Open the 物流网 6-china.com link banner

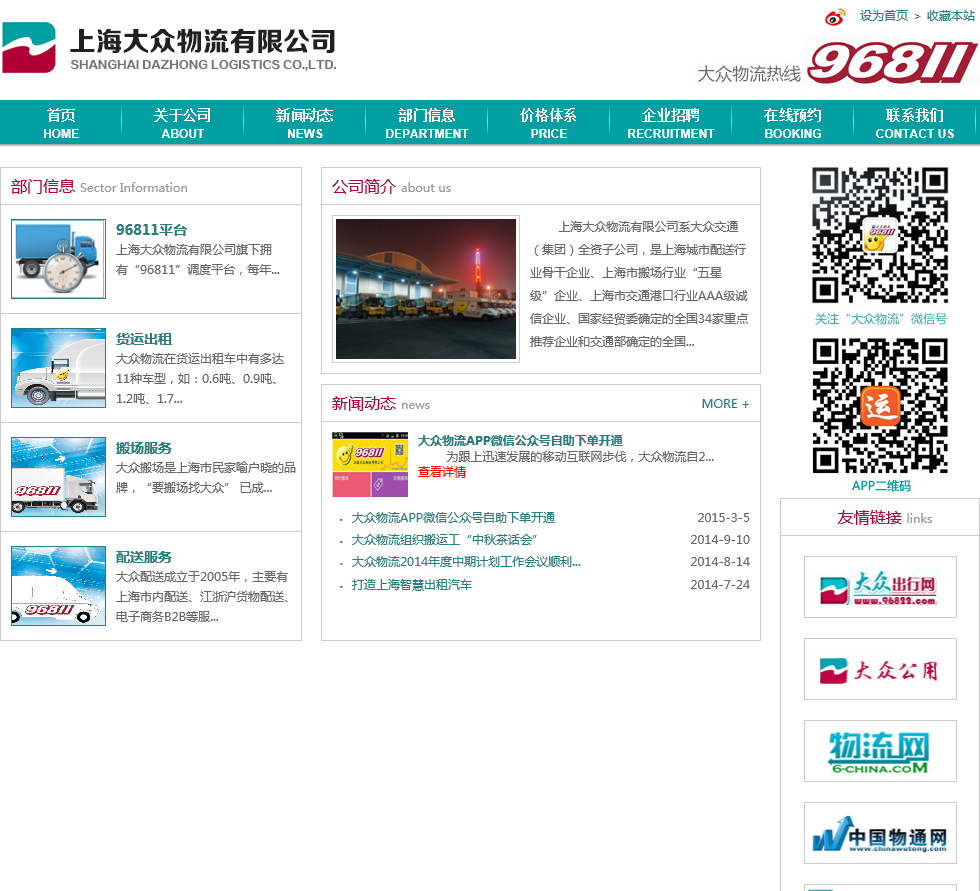click(880, 751)
